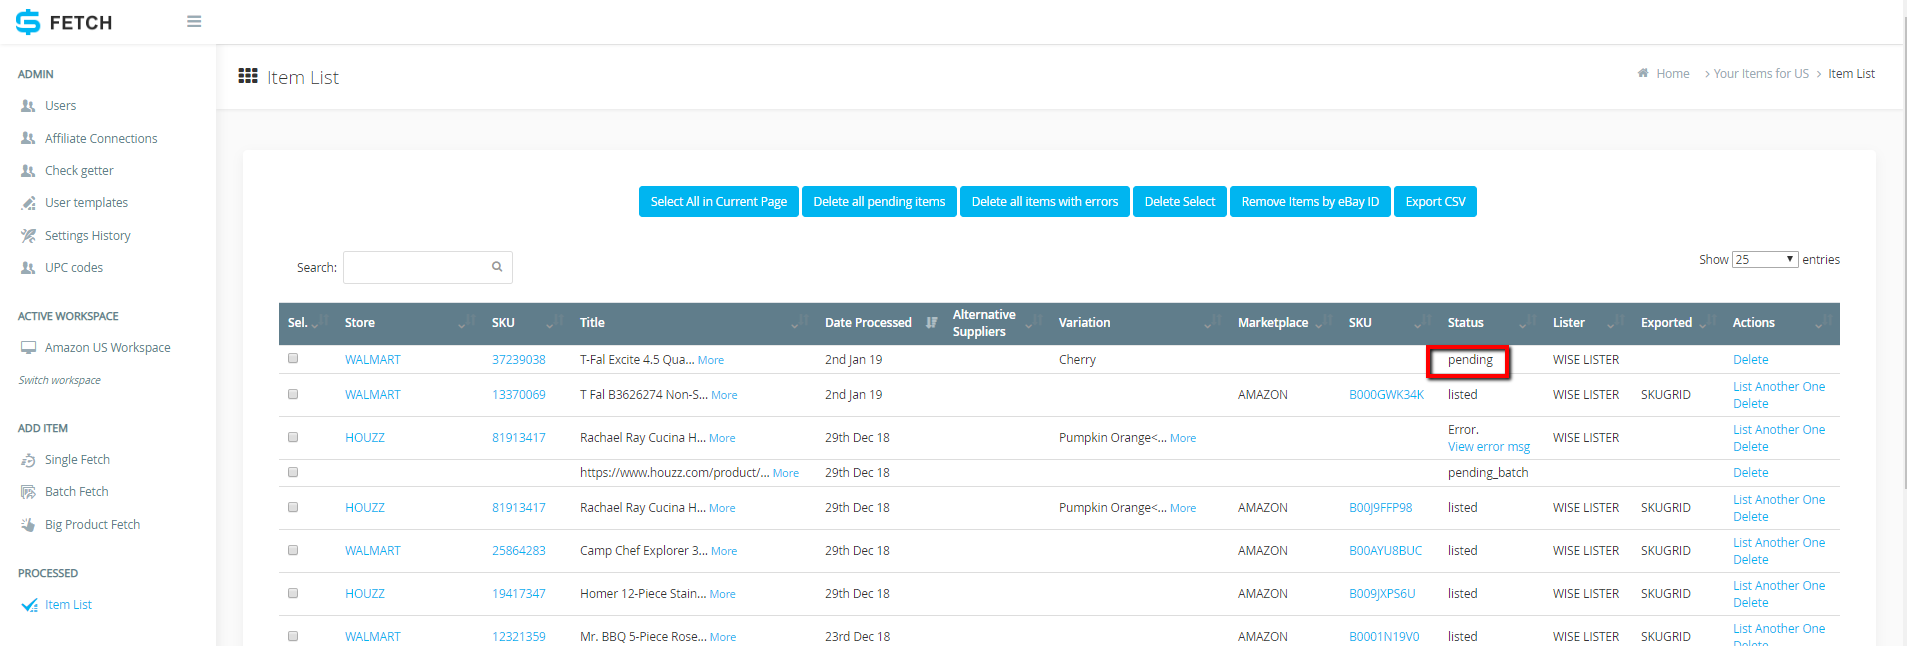Viewport: 1907px width, 646px height.
Task: Open the Show entries dropdown
Action: [1765, 260]
